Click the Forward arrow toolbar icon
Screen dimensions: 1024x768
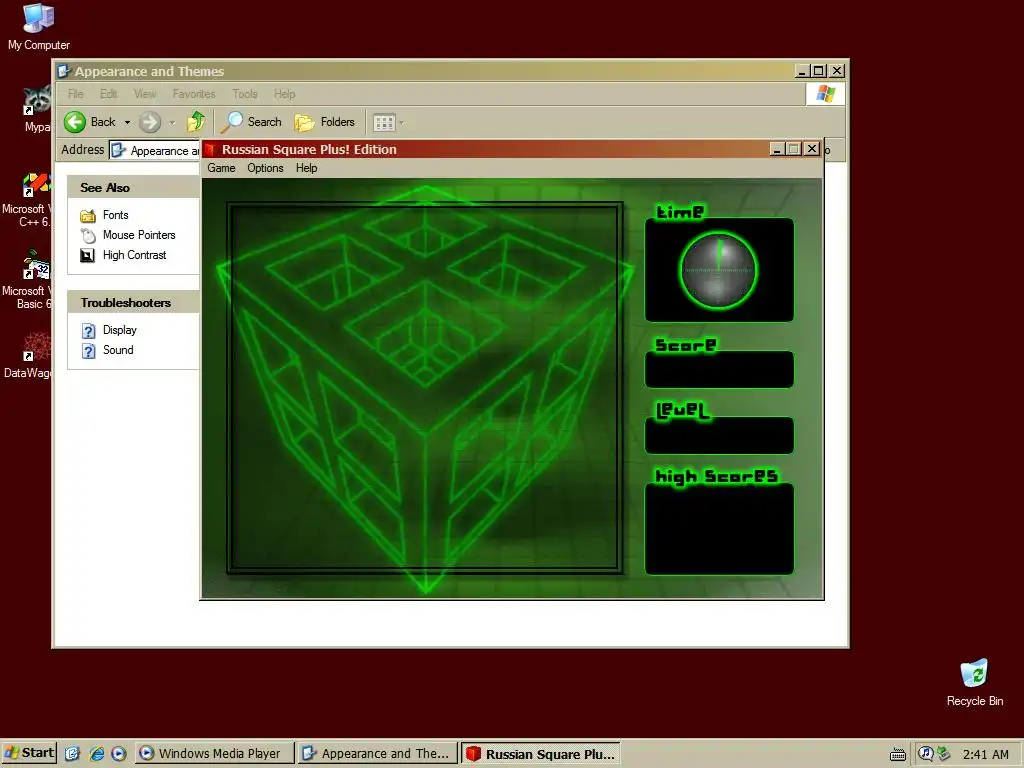point(150,121)
